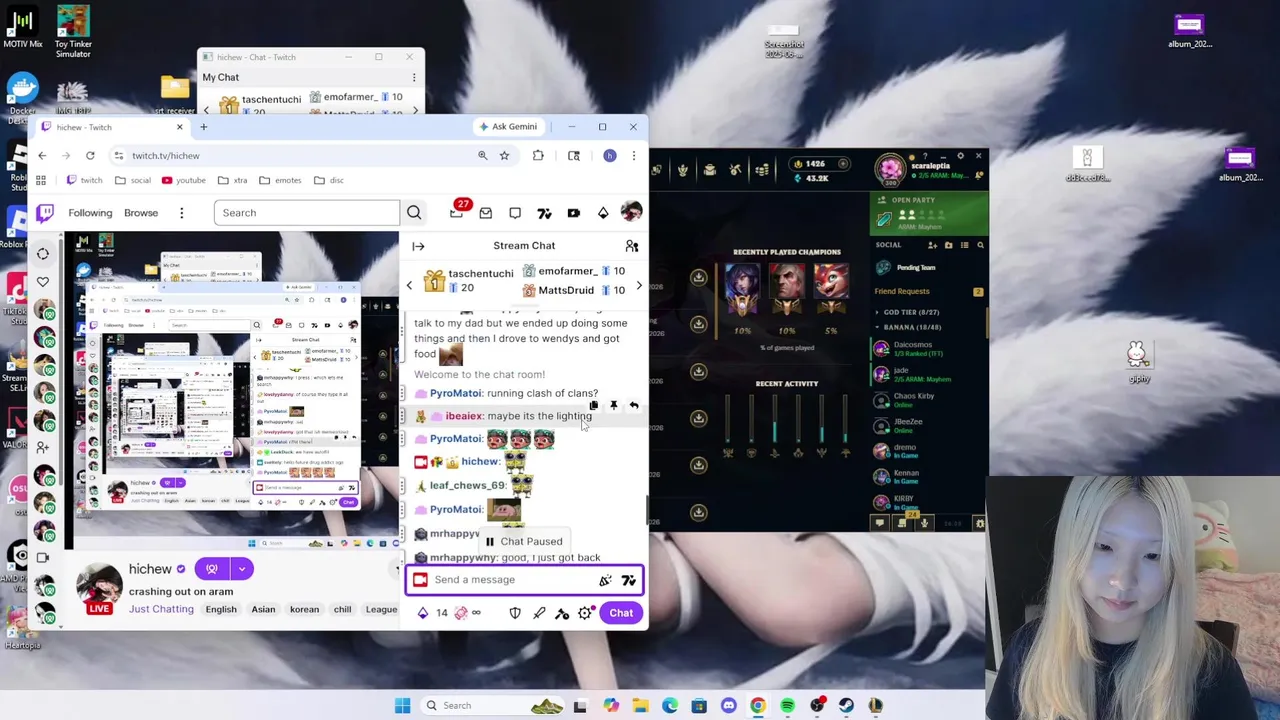The width and height of the screenshot is (1280, 720).
Task: Open a new browser tab
Action: coord(203,127)
